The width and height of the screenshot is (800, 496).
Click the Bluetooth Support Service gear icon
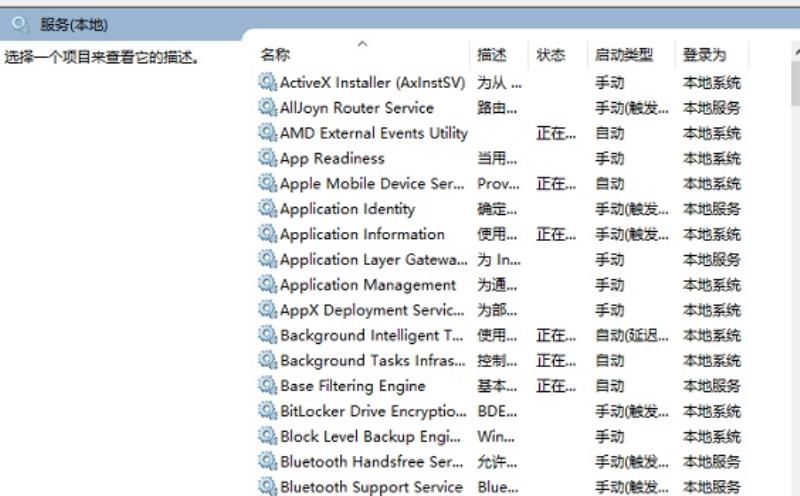tap(267, 486)
